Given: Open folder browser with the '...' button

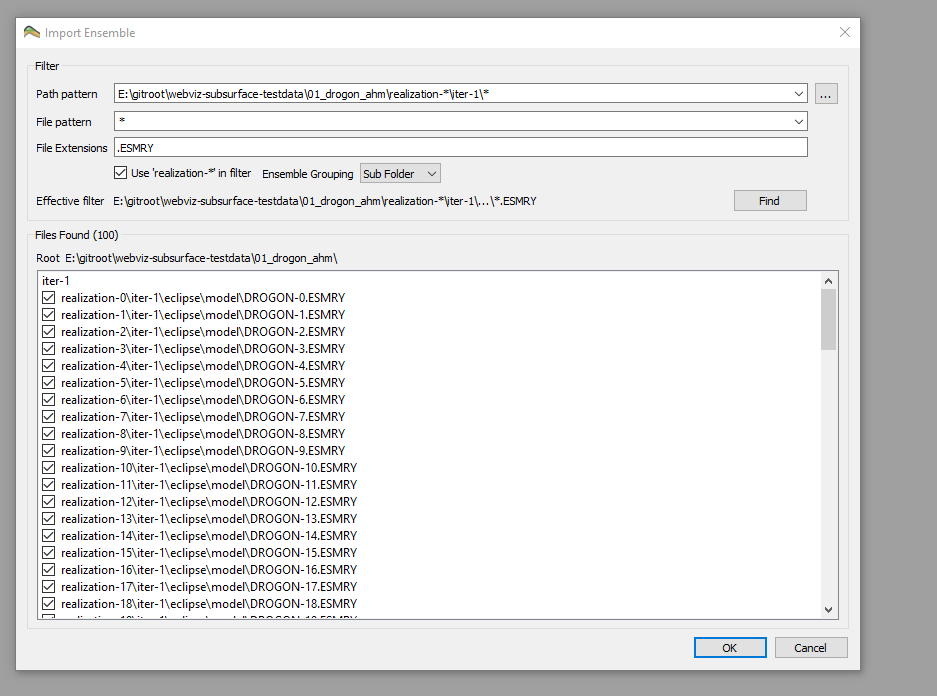Looking at the screenshot, I should coord(825,94).
